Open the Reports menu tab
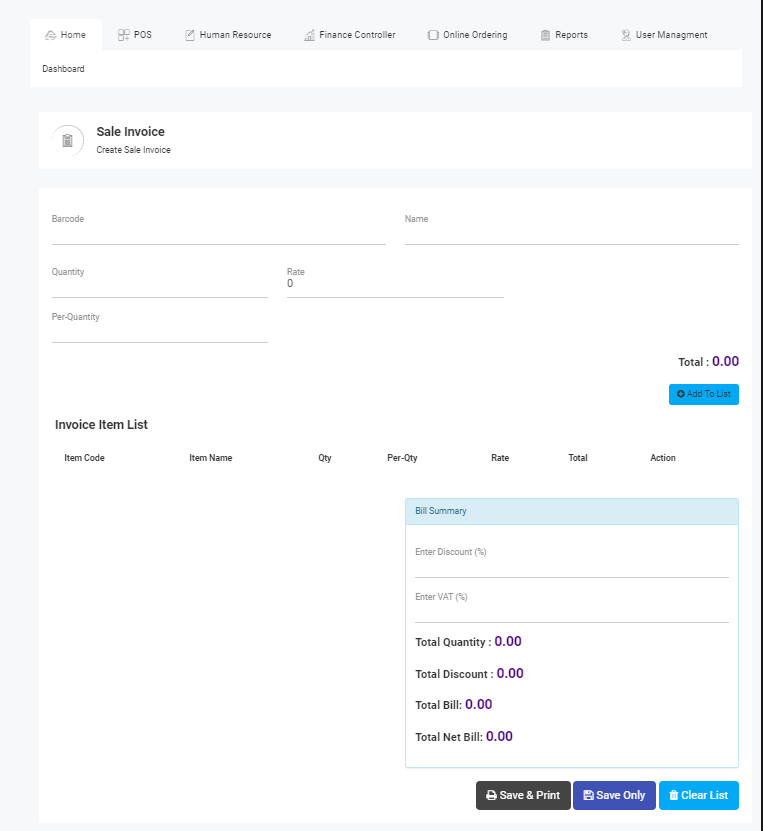 pyautogui.click(x=571, y=35)
